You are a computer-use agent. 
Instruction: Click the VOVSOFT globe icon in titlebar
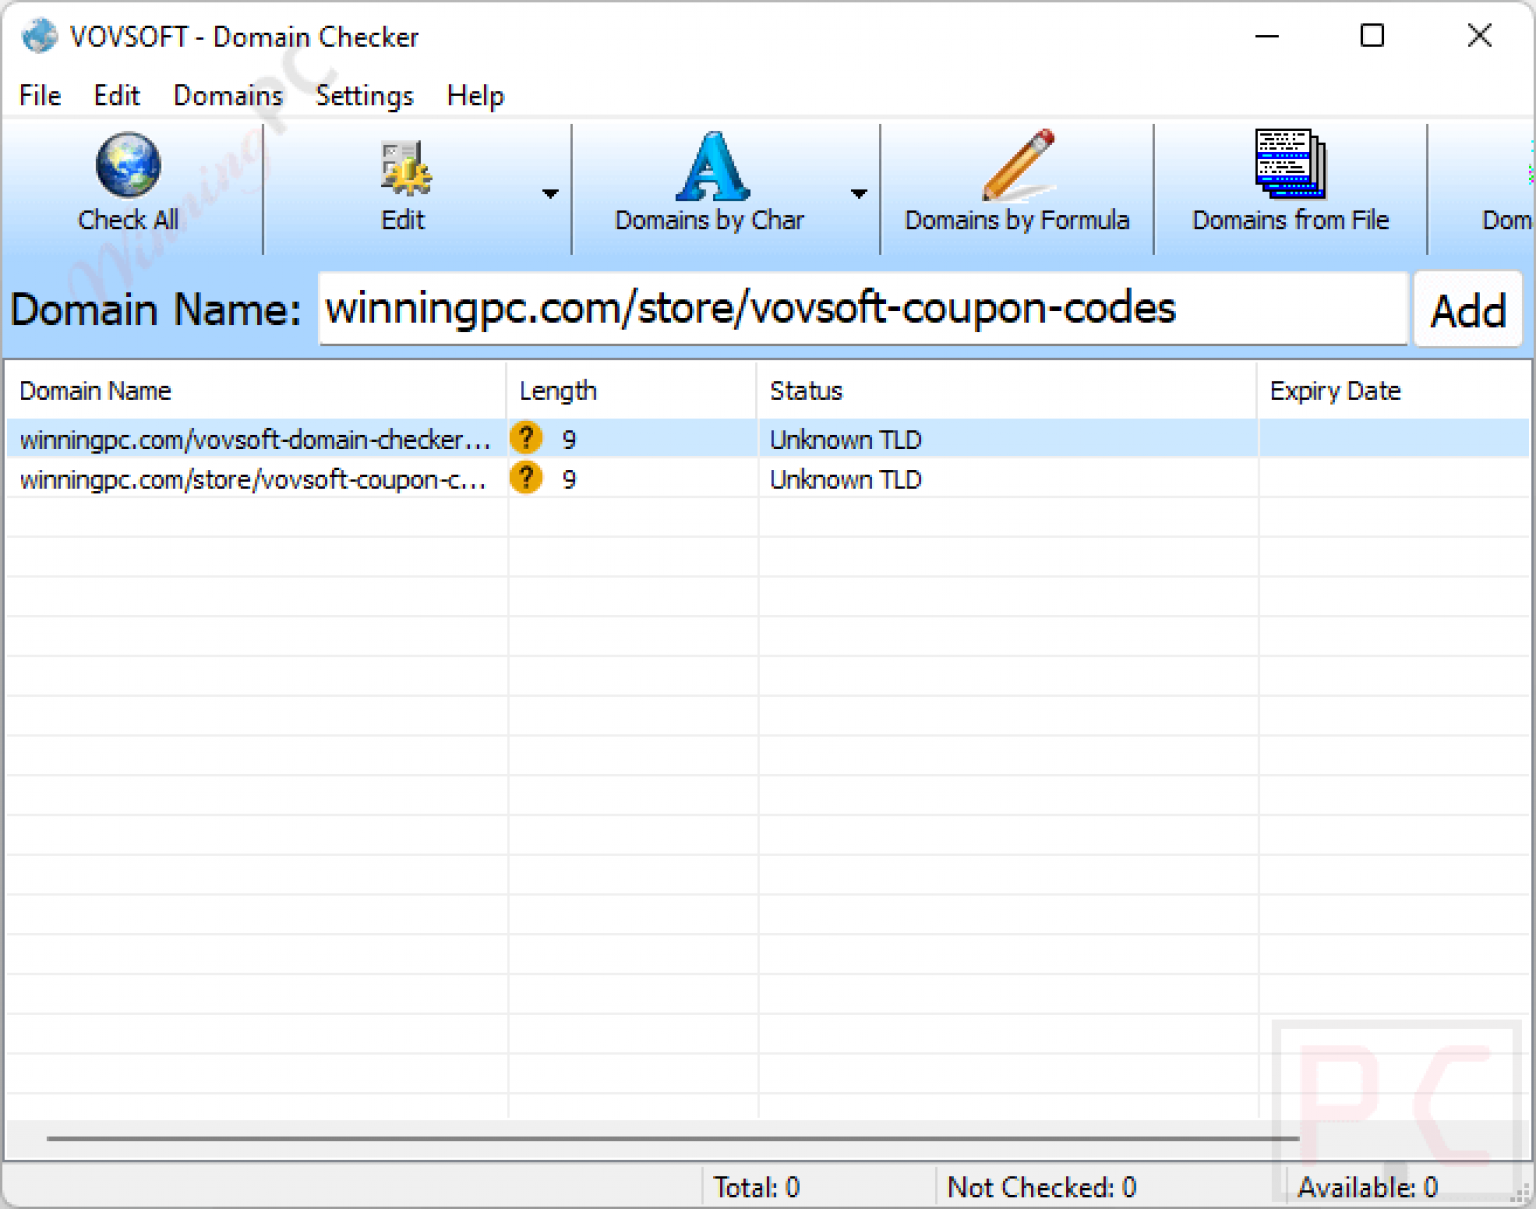click(38, 36)
